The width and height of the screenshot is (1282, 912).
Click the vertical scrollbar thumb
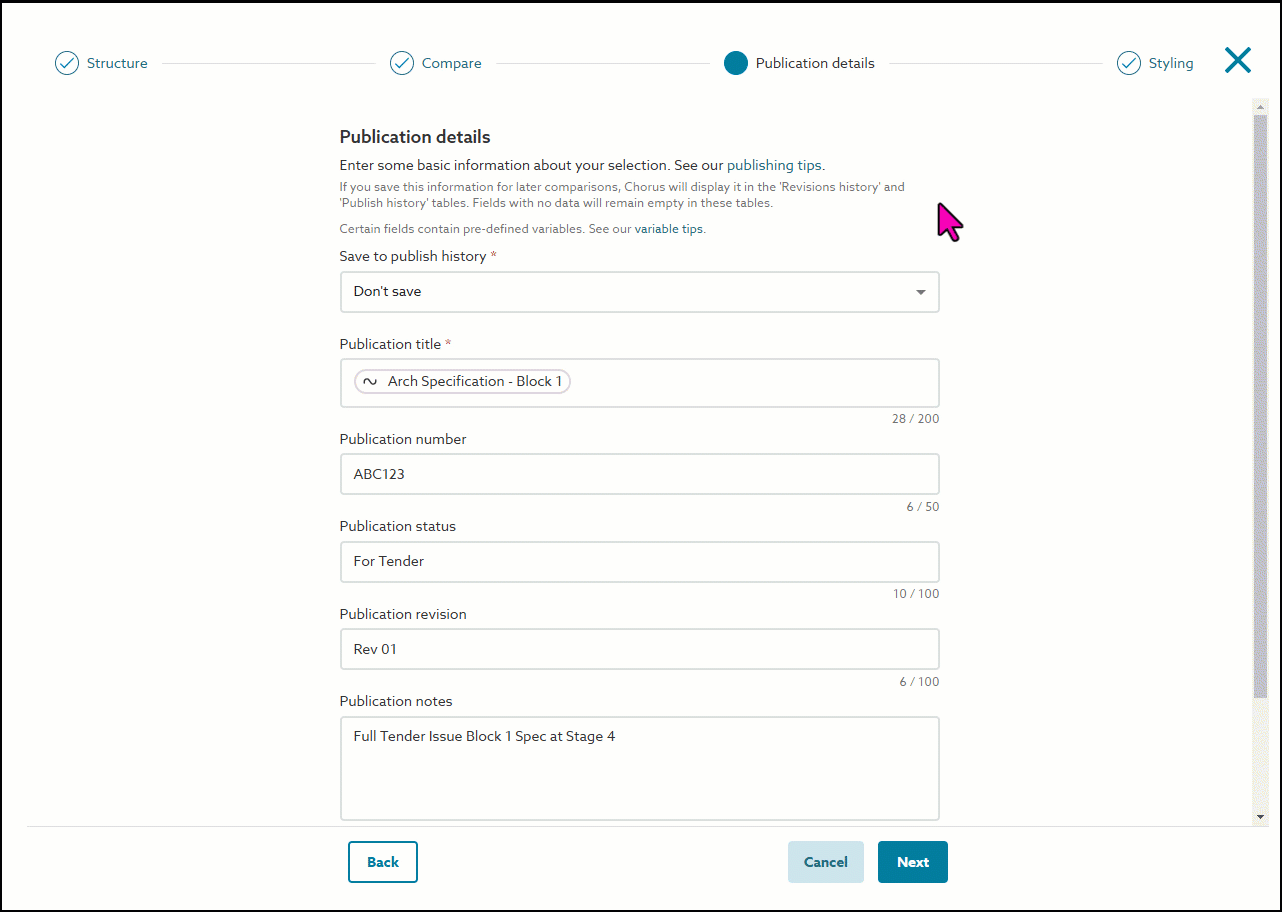pos(1260,405)
